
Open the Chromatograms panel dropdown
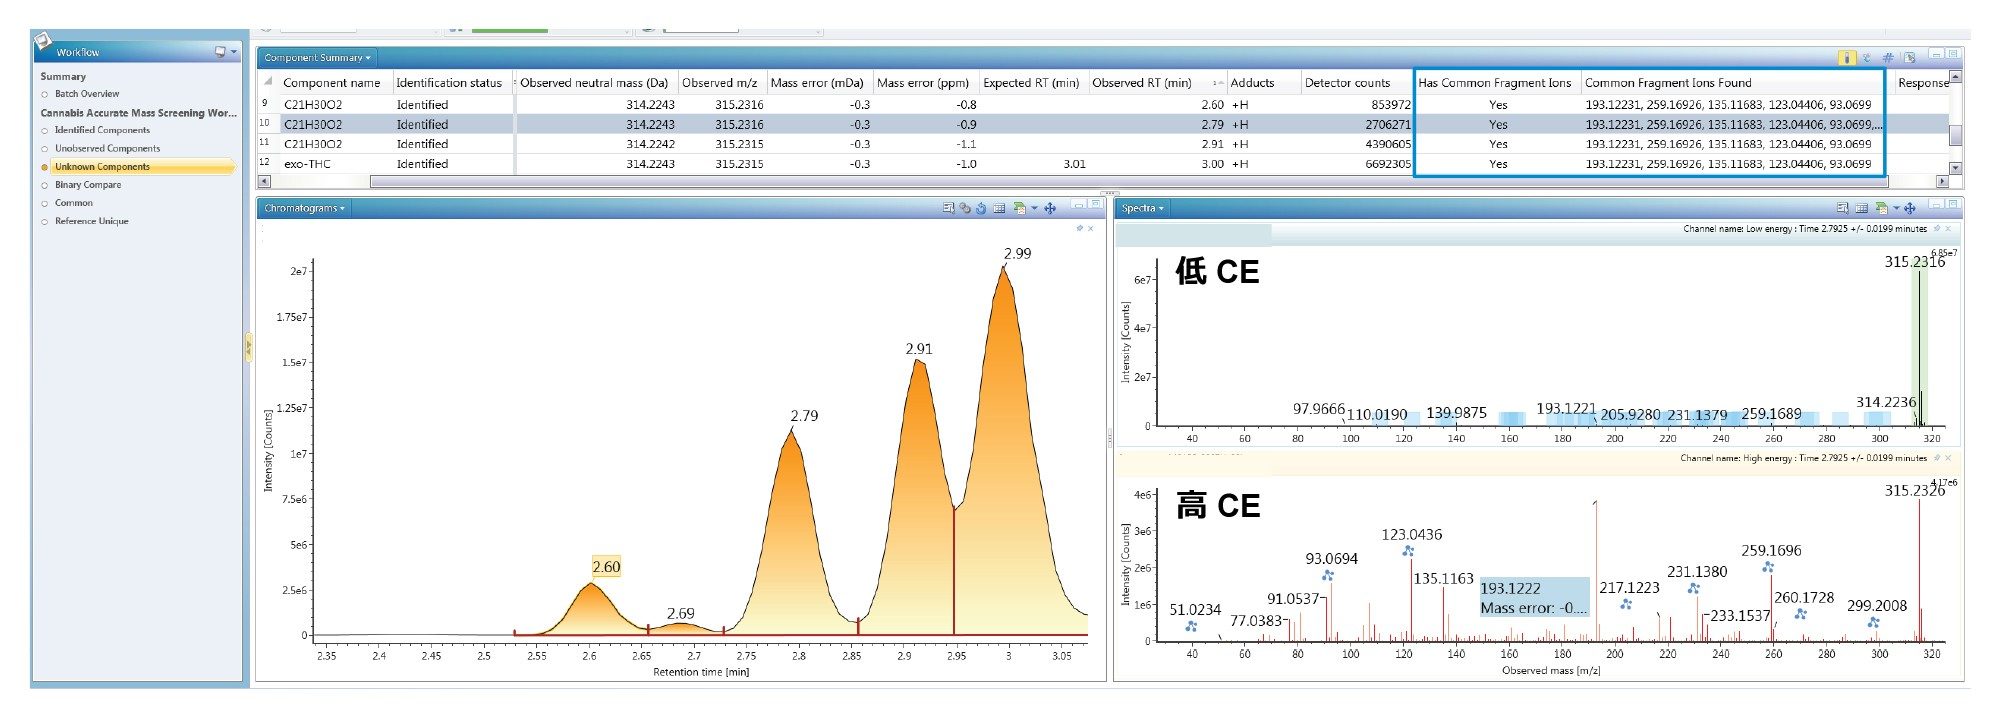[x=304, y=208]
